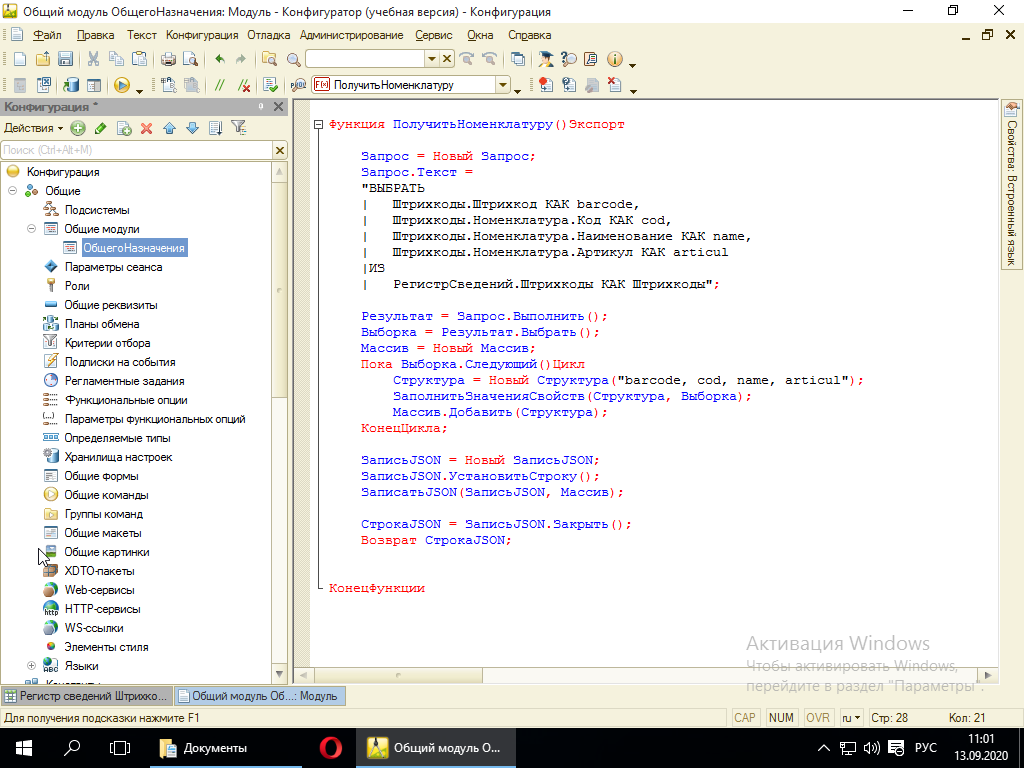Click the red X Delete icon in Configuration panel
The height and width of the screenshot is (768, 1024).
[x=146, y=128]
